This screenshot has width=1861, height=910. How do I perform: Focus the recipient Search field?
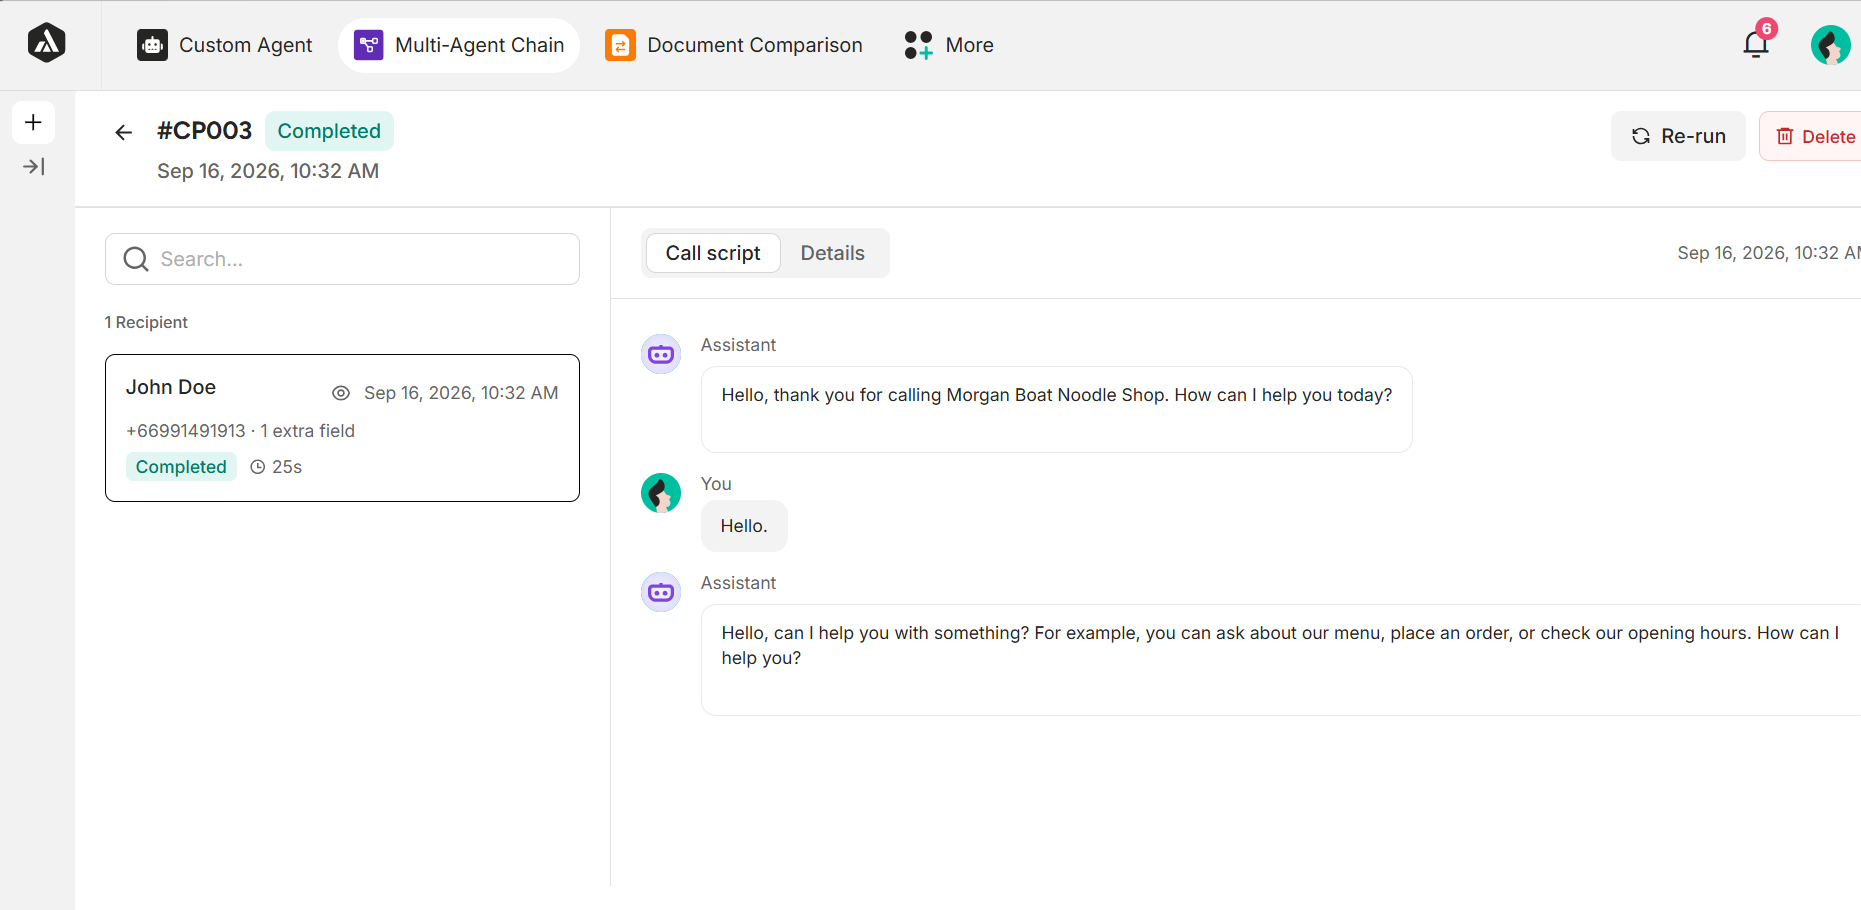342,259
